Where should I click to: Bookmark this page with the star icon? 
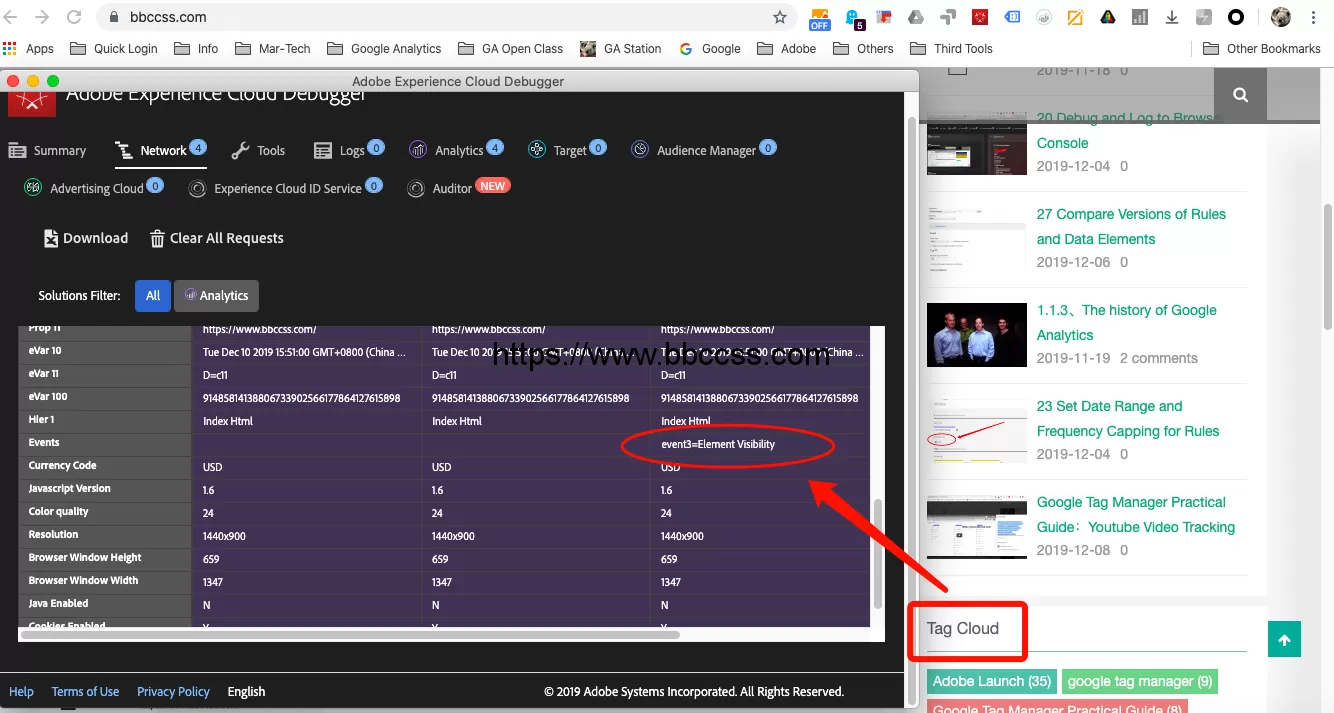780,17
